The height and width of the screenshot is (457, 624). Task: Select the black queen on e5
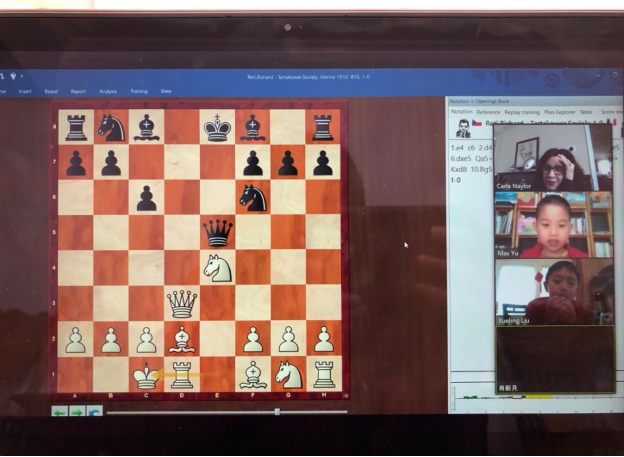tap(217, 232)
